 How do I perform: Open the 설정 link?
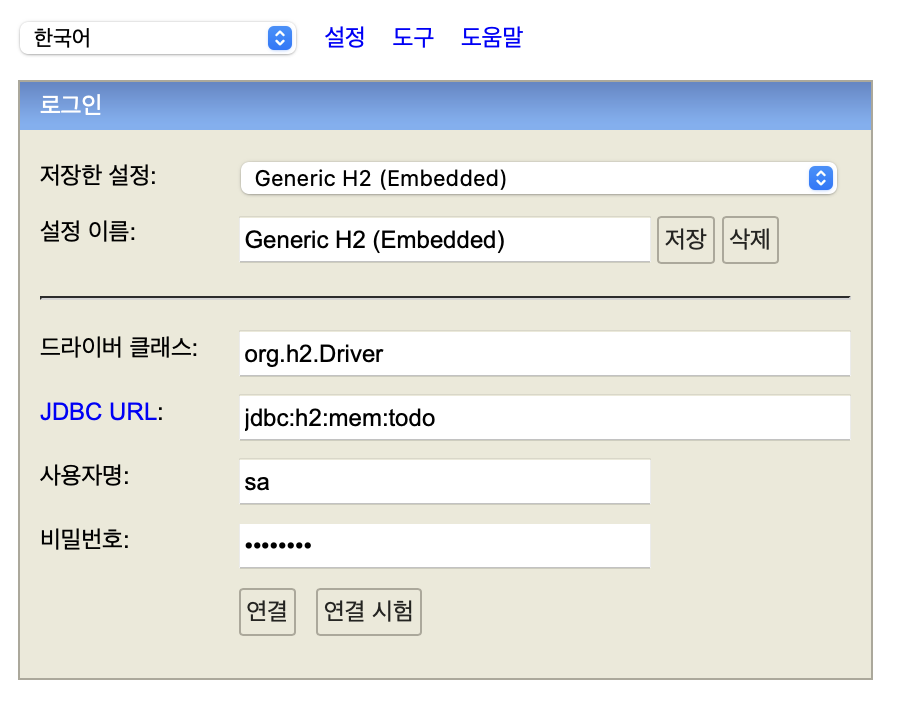click(x=344, y=38)
